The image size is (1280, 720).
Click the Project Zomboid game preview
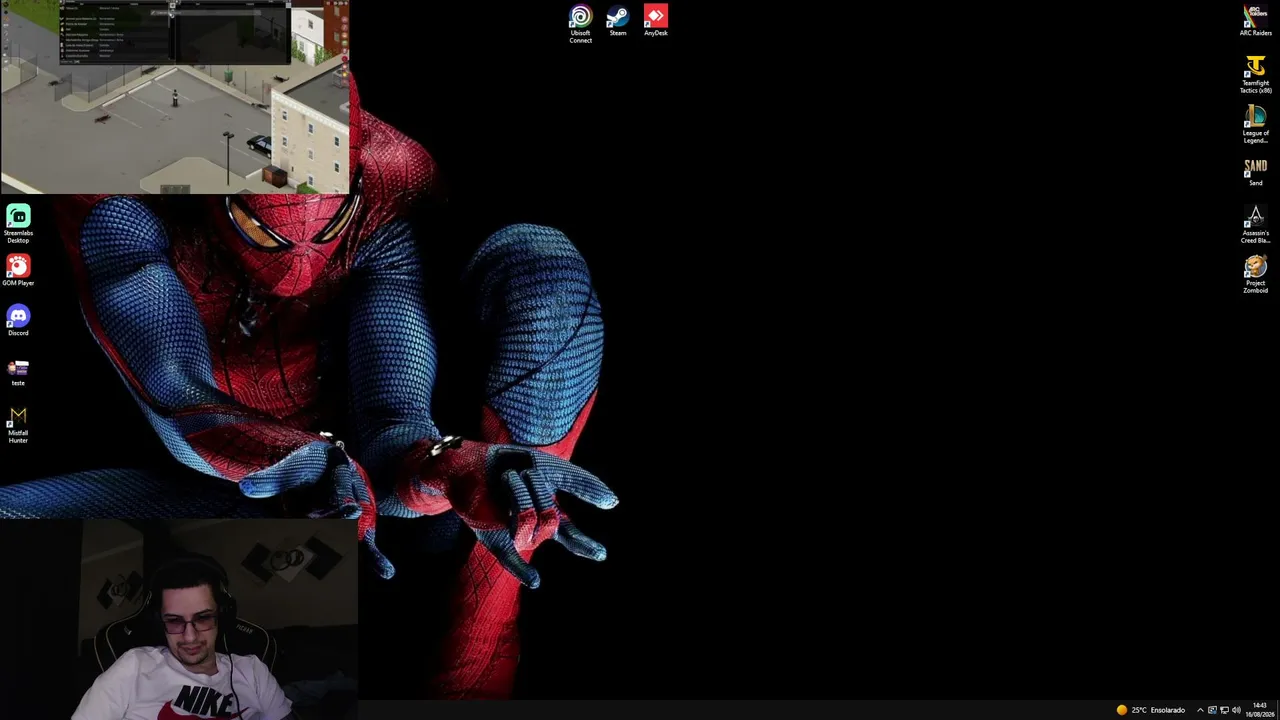coord(175,97)
